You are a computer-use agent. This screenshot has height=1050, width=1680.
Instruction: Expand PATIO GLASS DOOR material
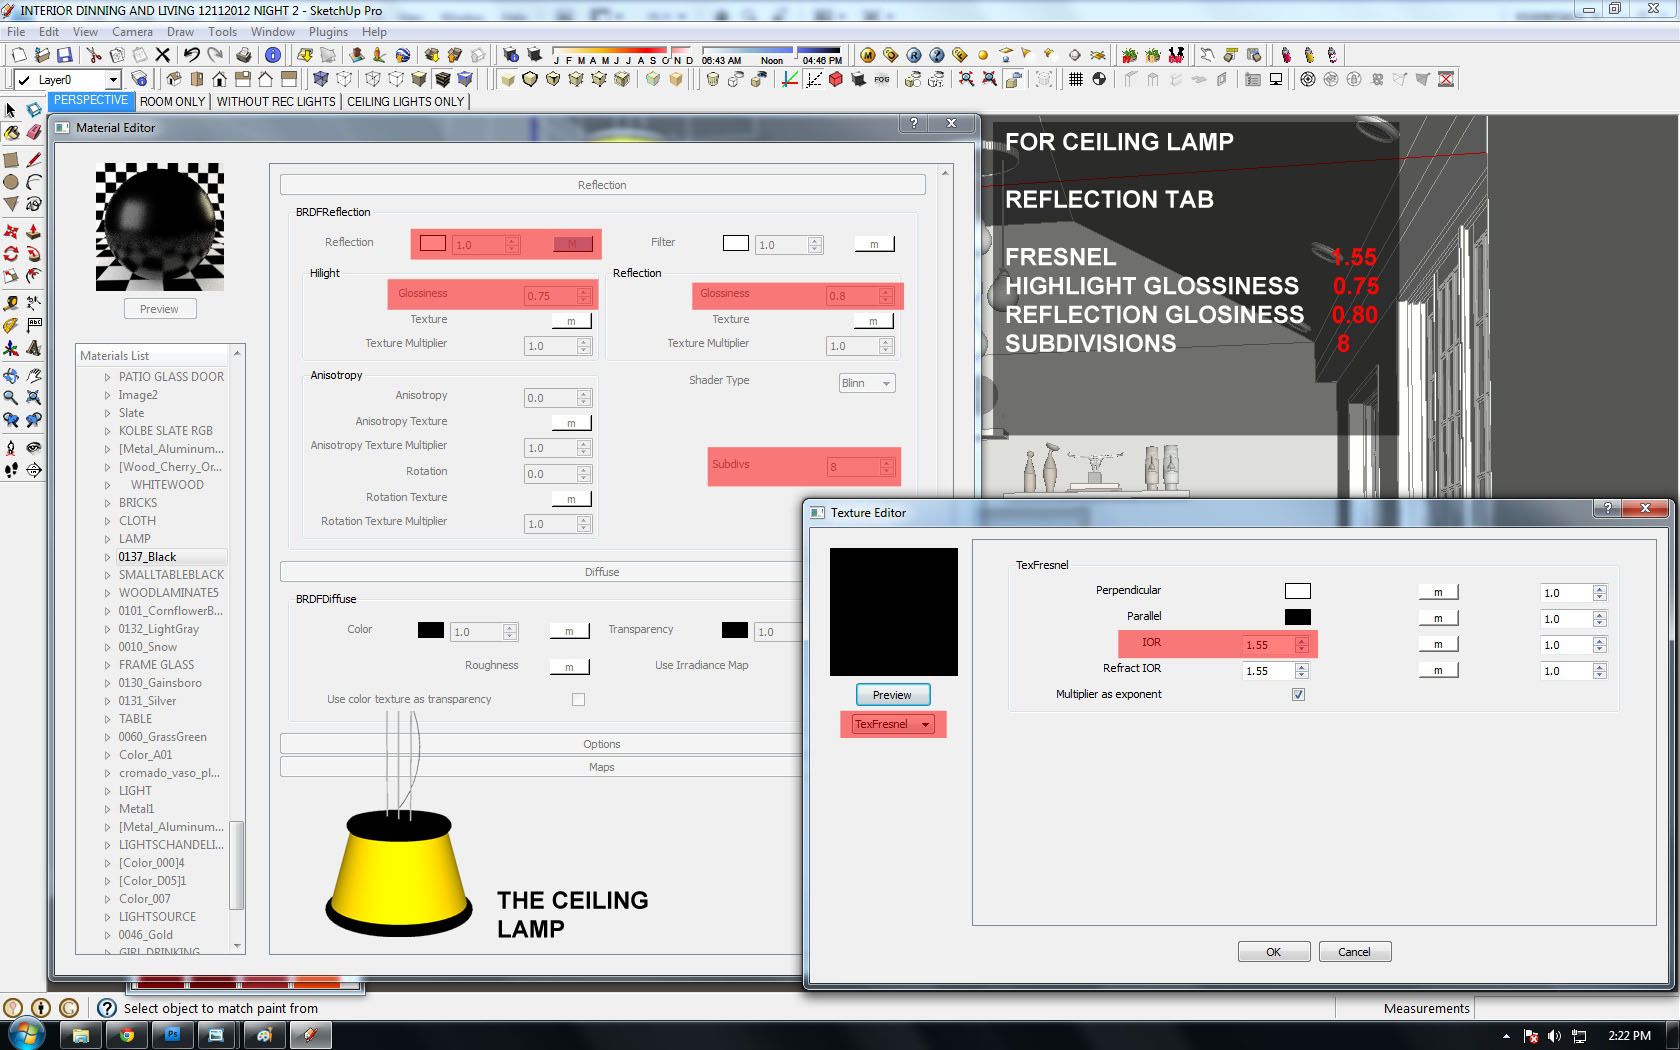pos(107,377)
